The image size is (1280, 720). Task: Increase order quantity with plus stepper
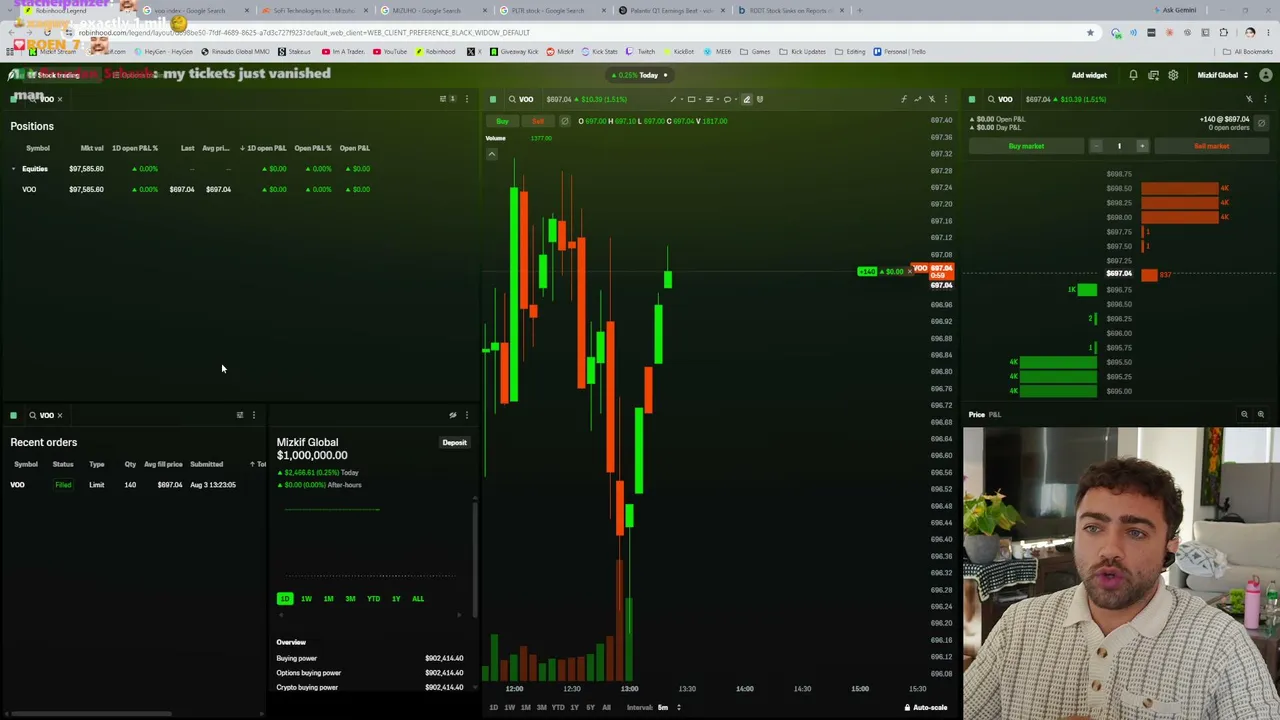(1142, 146)
